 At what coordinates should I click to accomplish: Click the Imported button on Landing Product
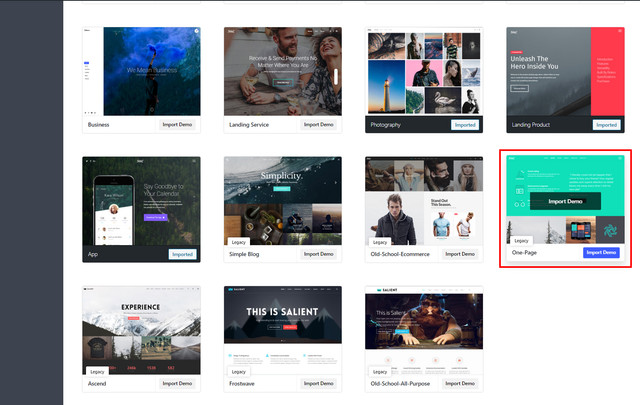[x=606, y=125]
